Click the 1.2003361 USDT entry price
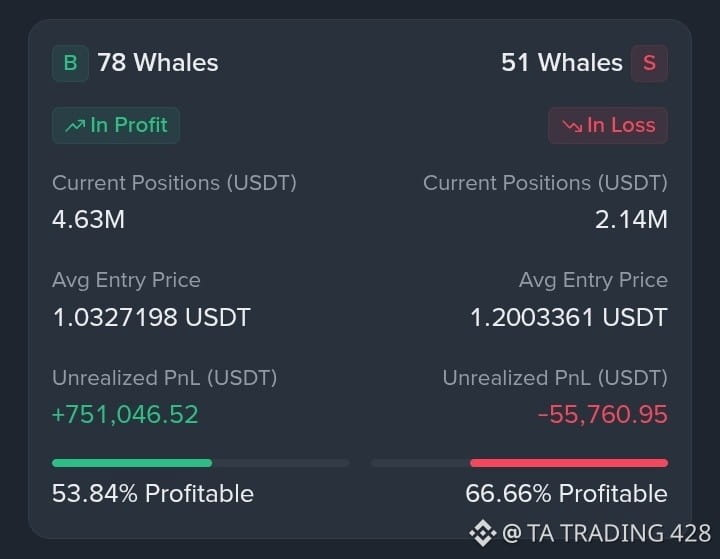The height and width of the screenshot is (559, 720). click(x=569, y=317)
